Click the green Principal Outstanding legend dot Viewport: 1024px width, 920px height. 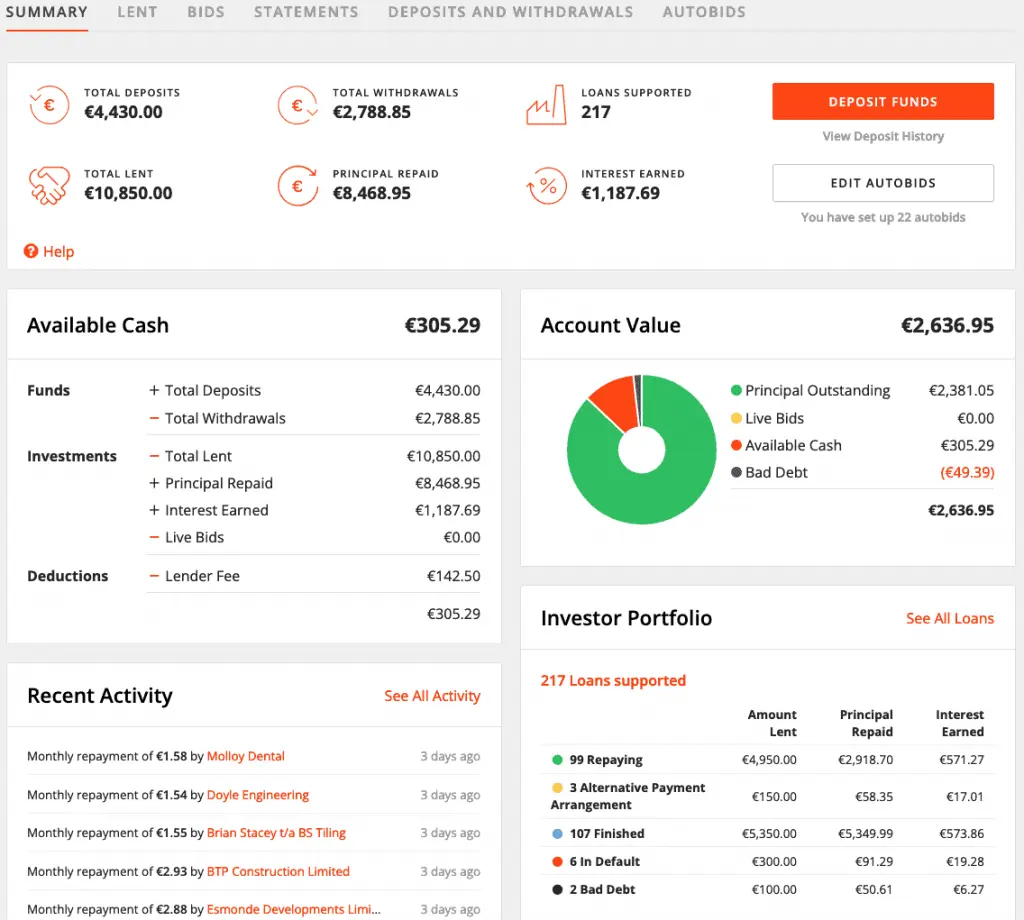click(x=736, y=390)
